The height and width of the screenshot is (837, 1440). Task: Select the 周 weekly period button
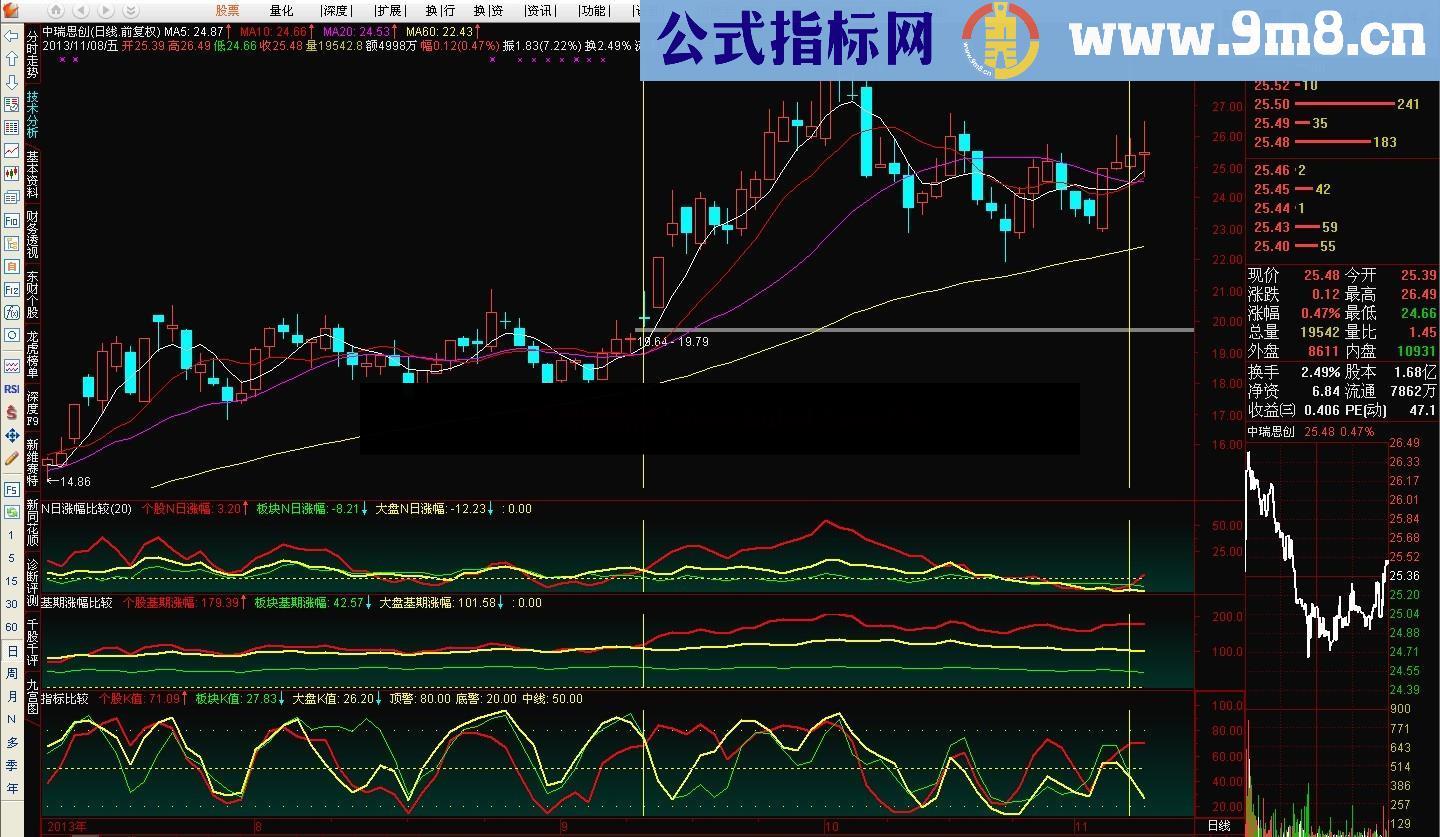[x=11, y=673]
